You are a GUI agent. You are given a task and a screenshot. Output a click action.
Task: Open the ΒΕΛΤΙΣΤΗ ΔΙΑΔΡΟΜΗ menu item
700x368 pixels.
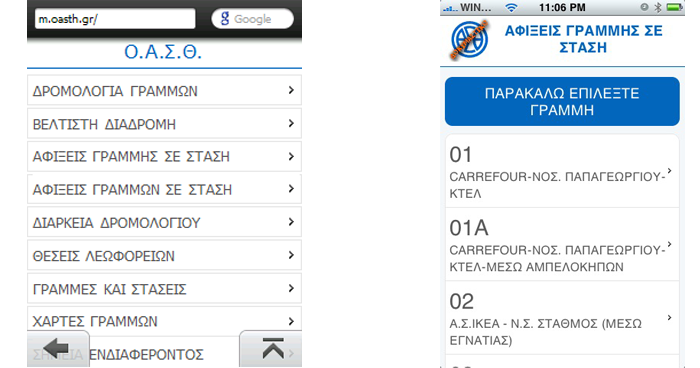164,124
